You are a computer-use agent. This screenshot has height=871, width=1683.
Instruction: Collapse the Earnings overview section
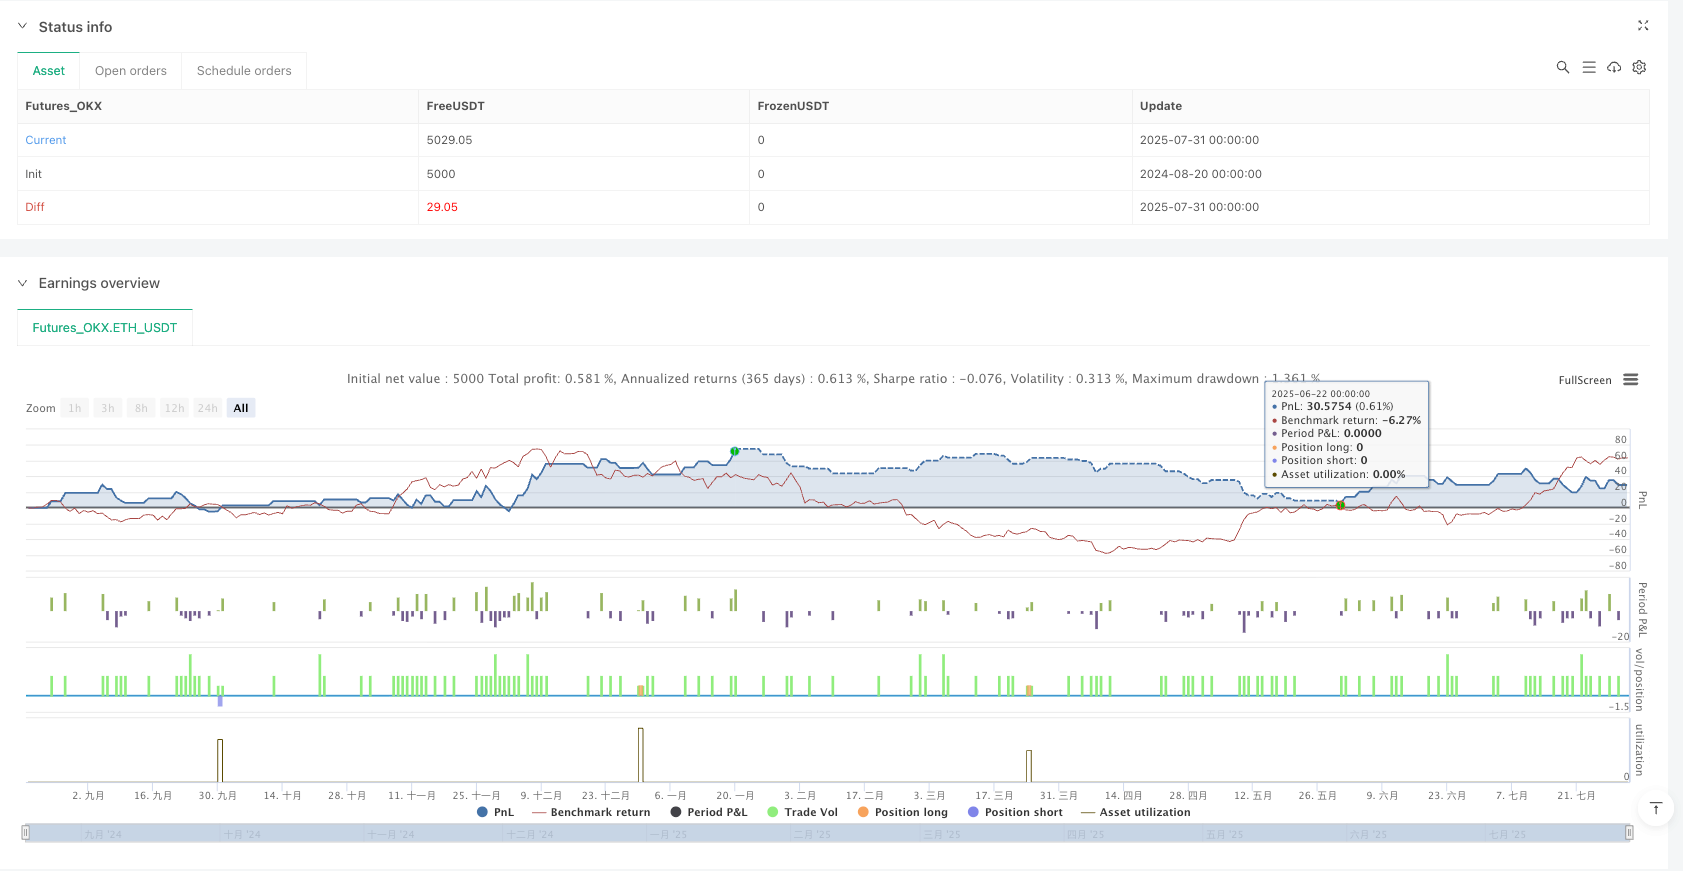point(22,283)
